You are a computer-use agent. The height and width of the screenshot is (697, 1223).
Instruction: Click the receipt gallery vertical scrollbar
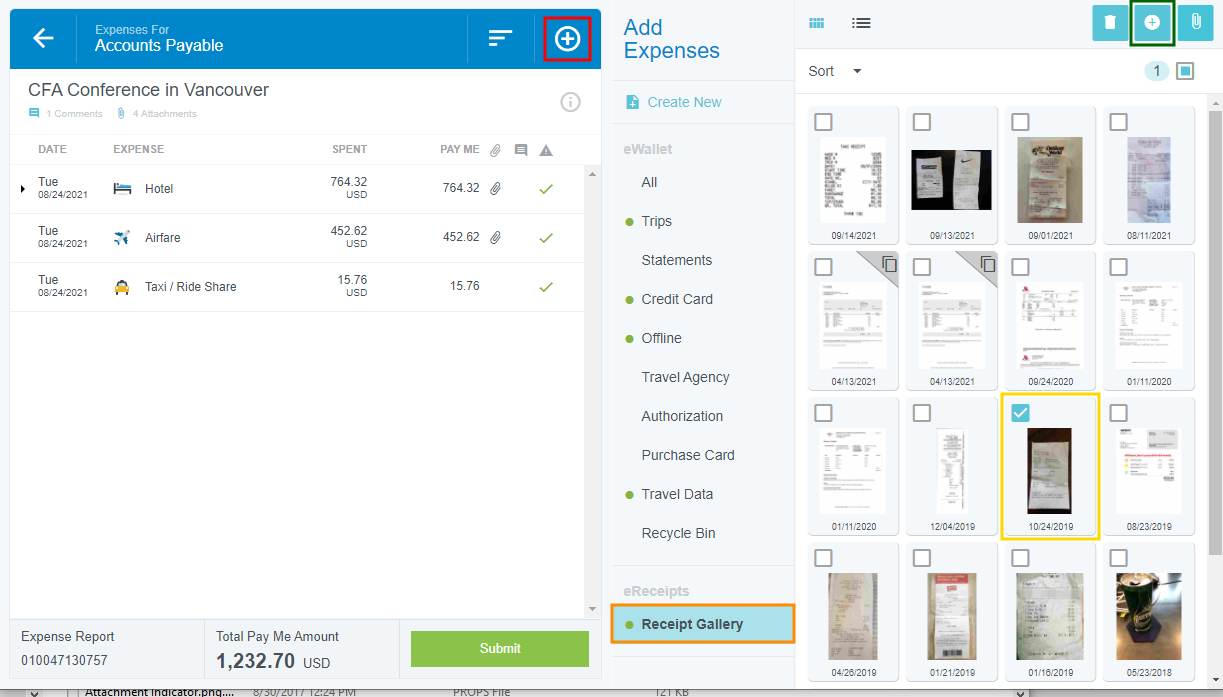click(x=1215, y=330)
